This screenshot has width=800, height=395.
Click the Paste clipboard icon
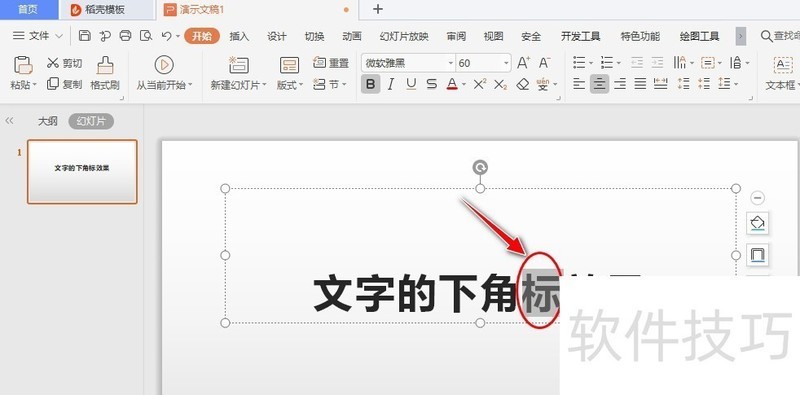pyautogui.click(x=23, y=65)
